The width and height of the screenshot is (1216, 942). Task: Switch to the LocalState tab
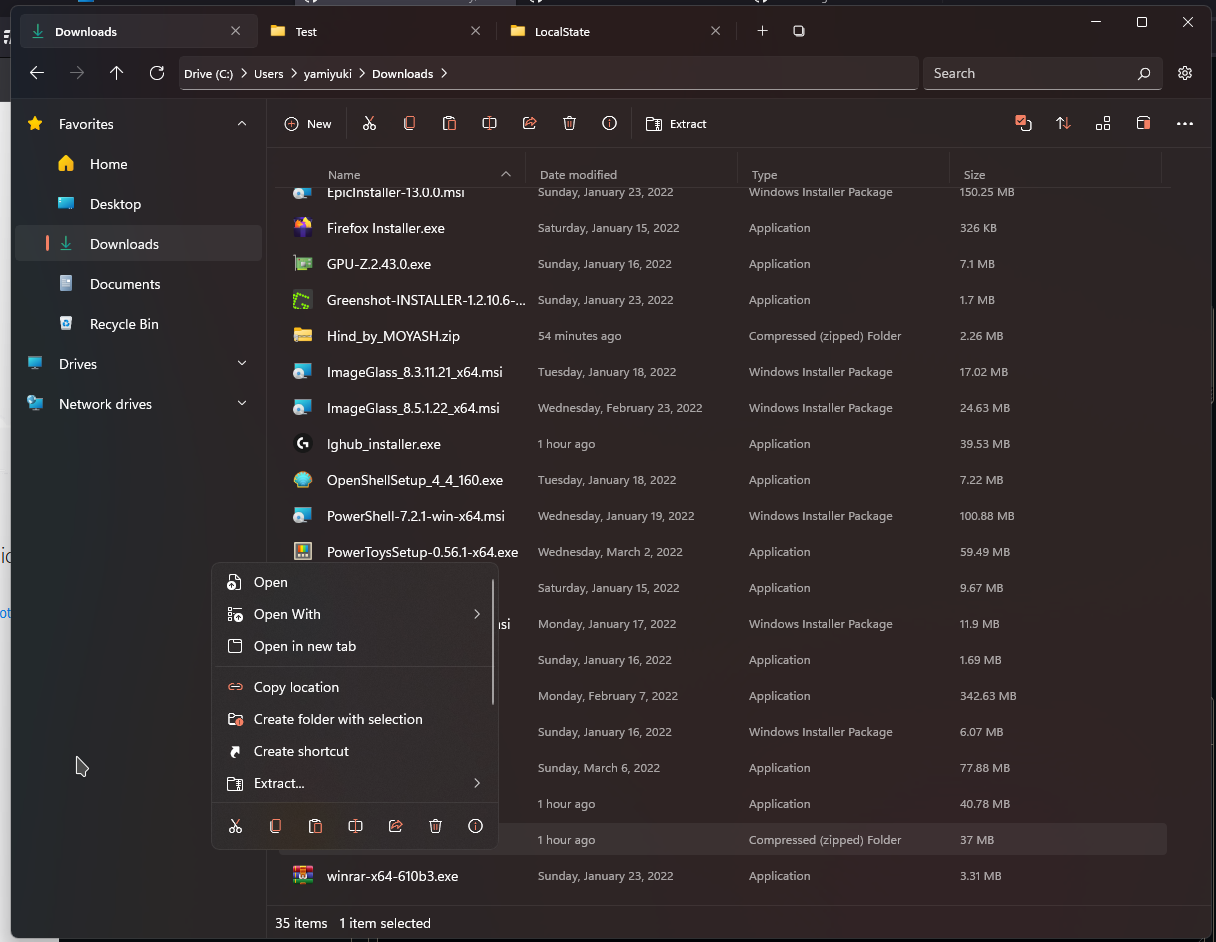pos(563,31)
